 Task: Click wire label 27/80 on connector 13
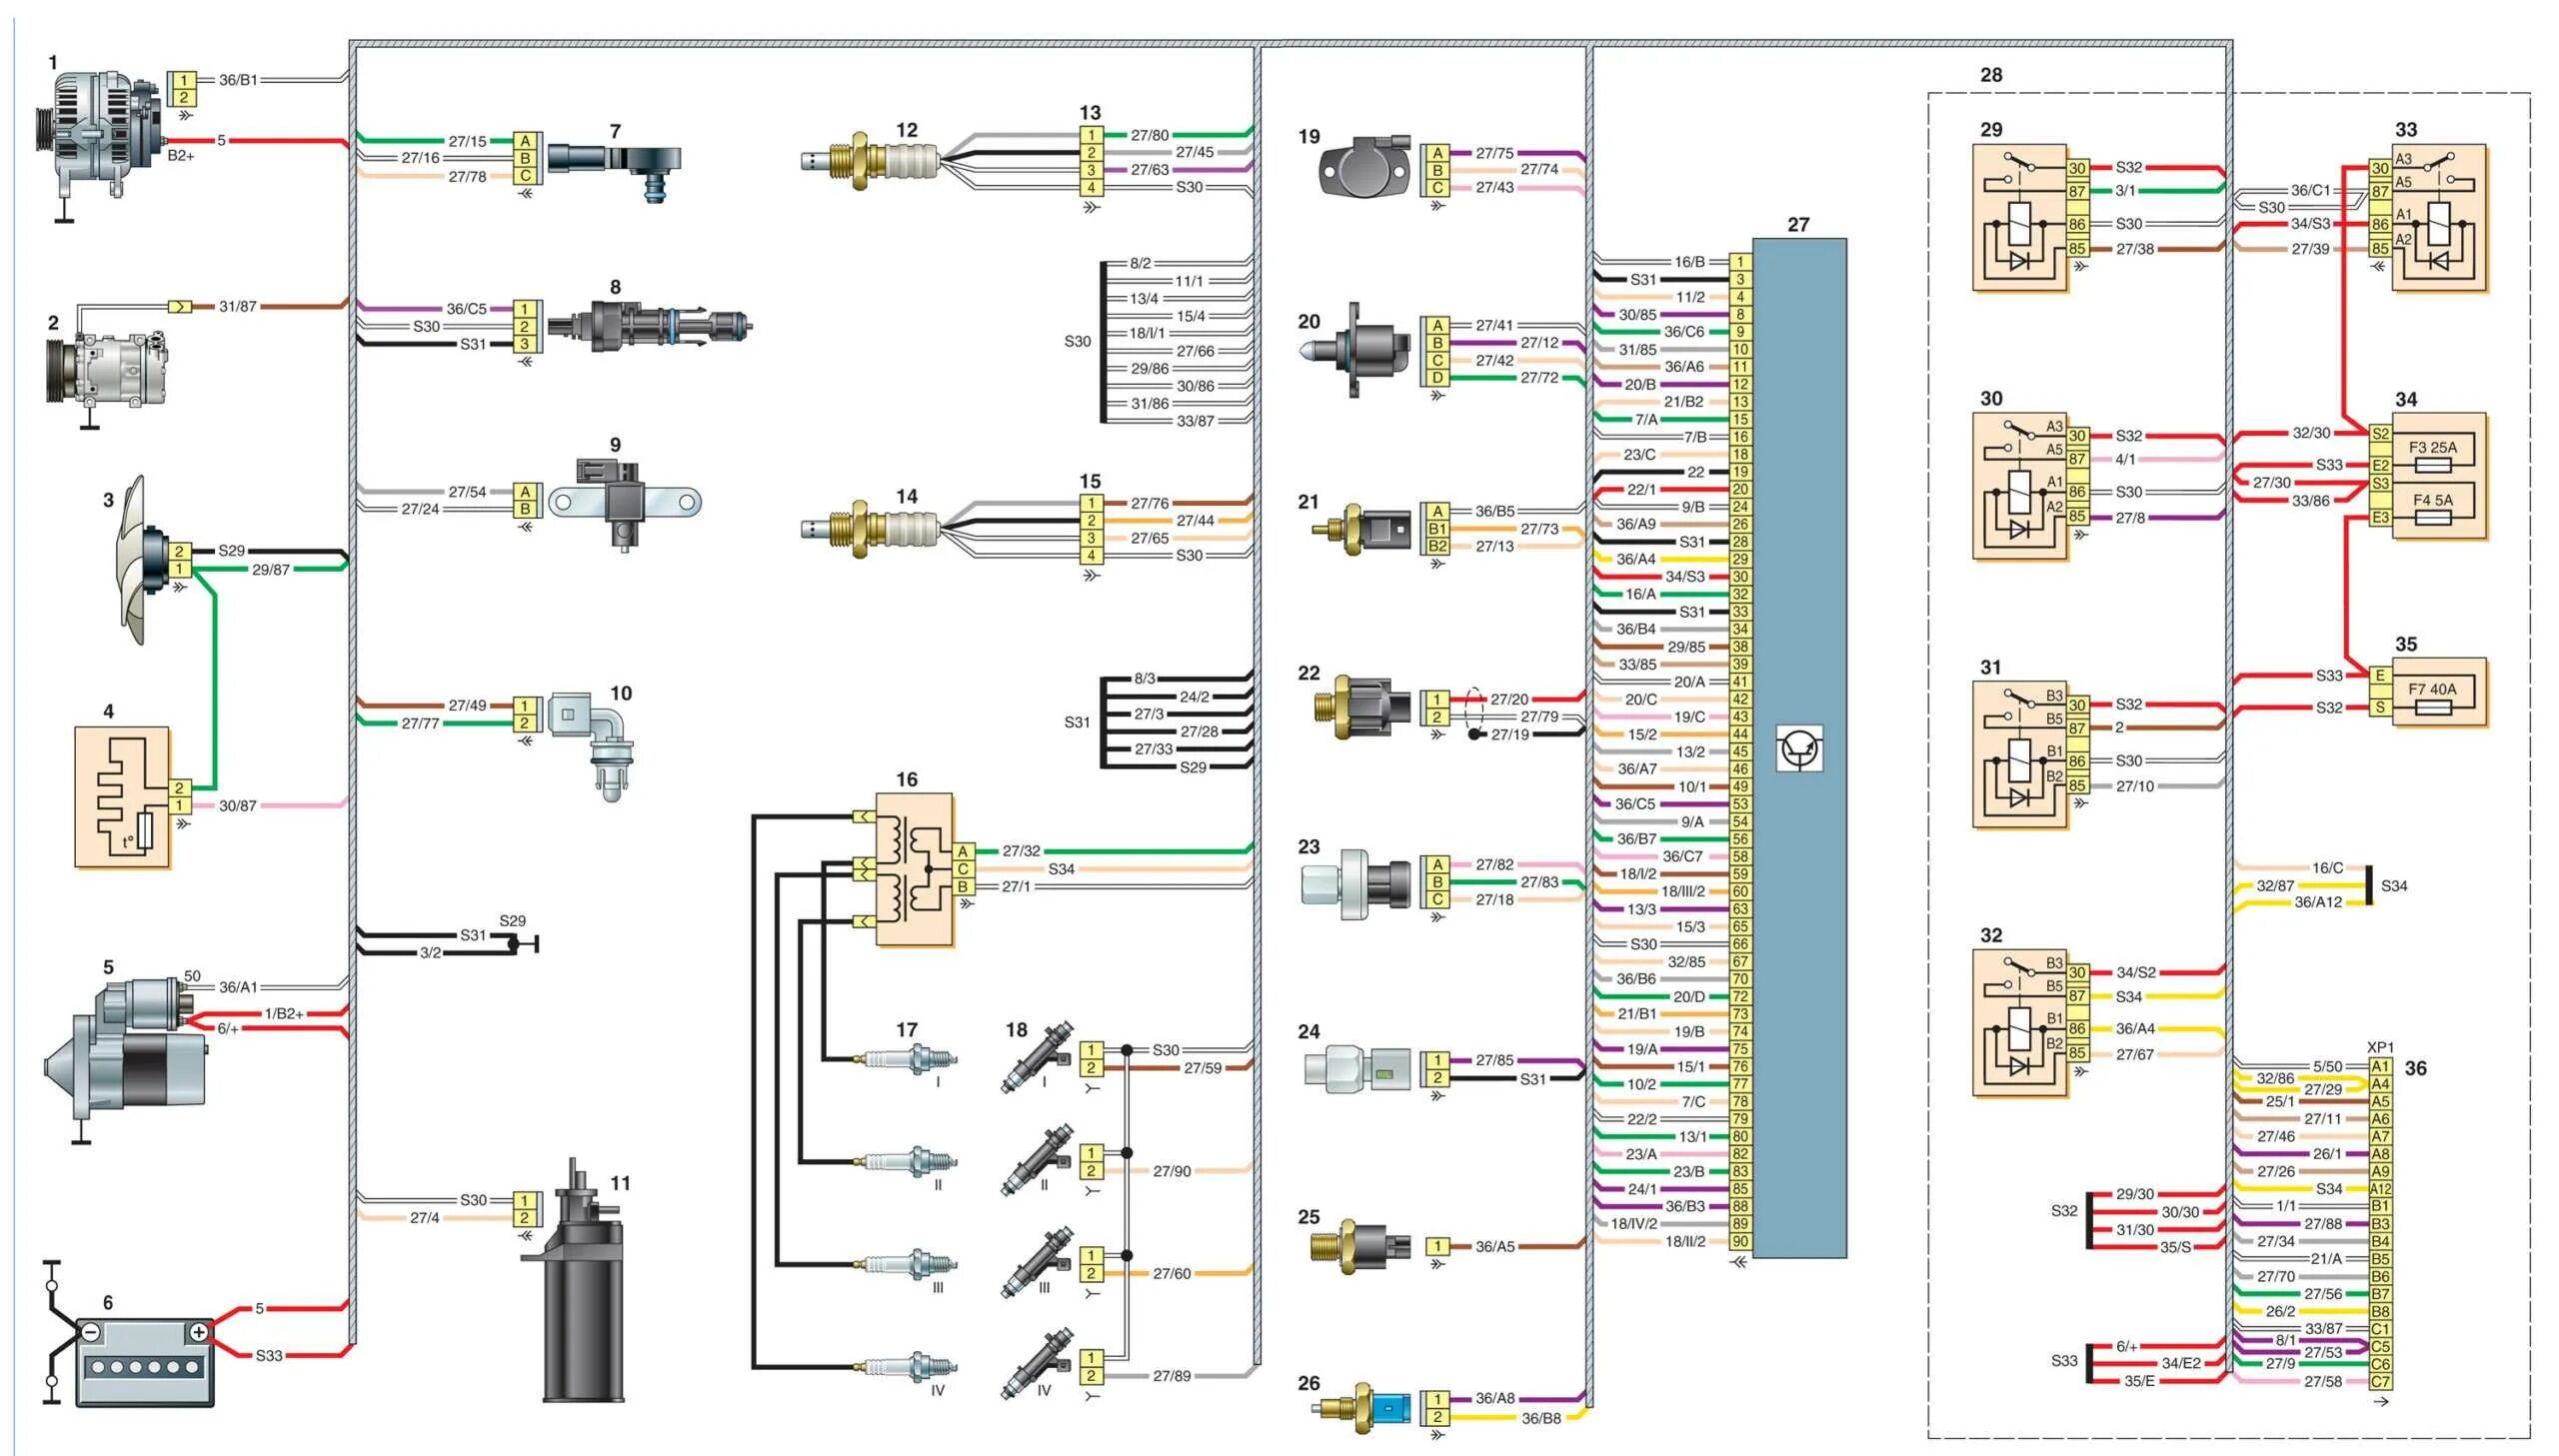coord(1149,135)
